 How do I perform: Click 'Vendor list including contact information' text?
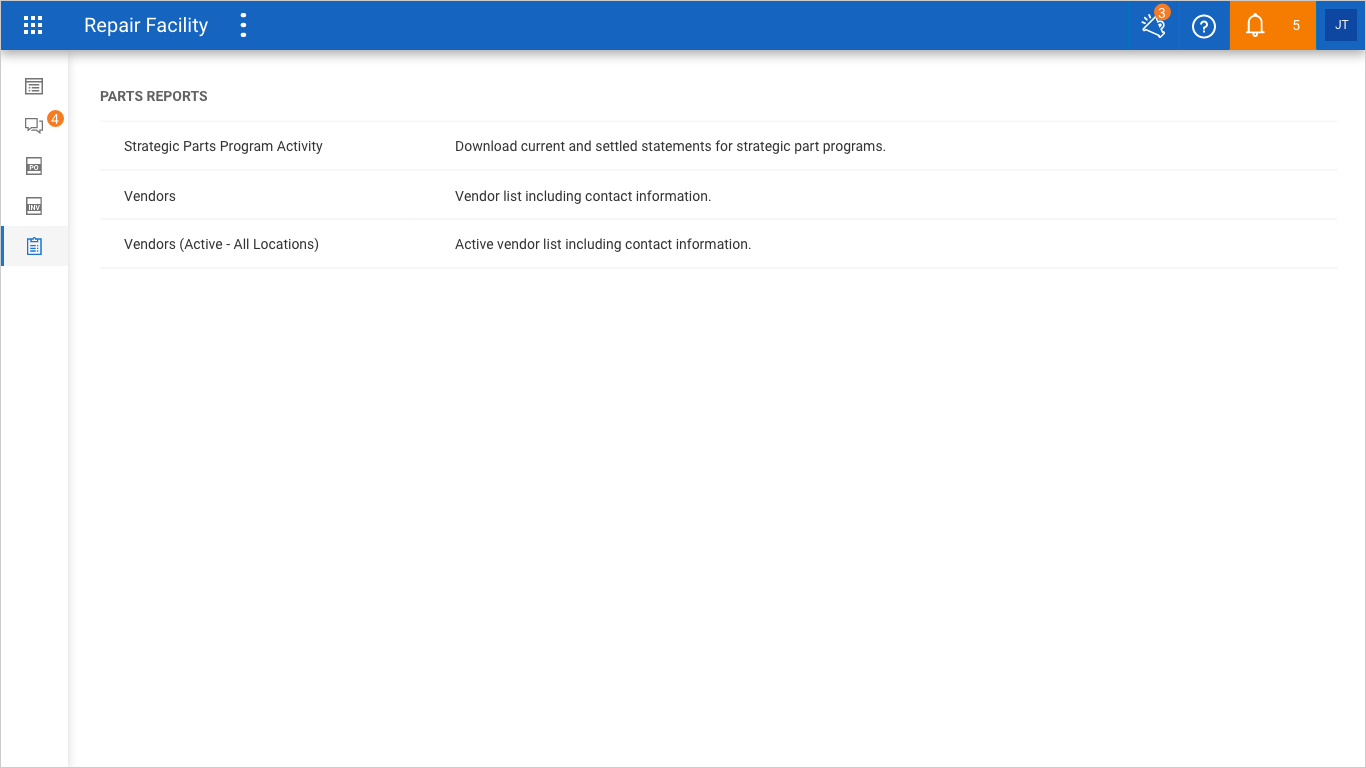tap(583, 196)
